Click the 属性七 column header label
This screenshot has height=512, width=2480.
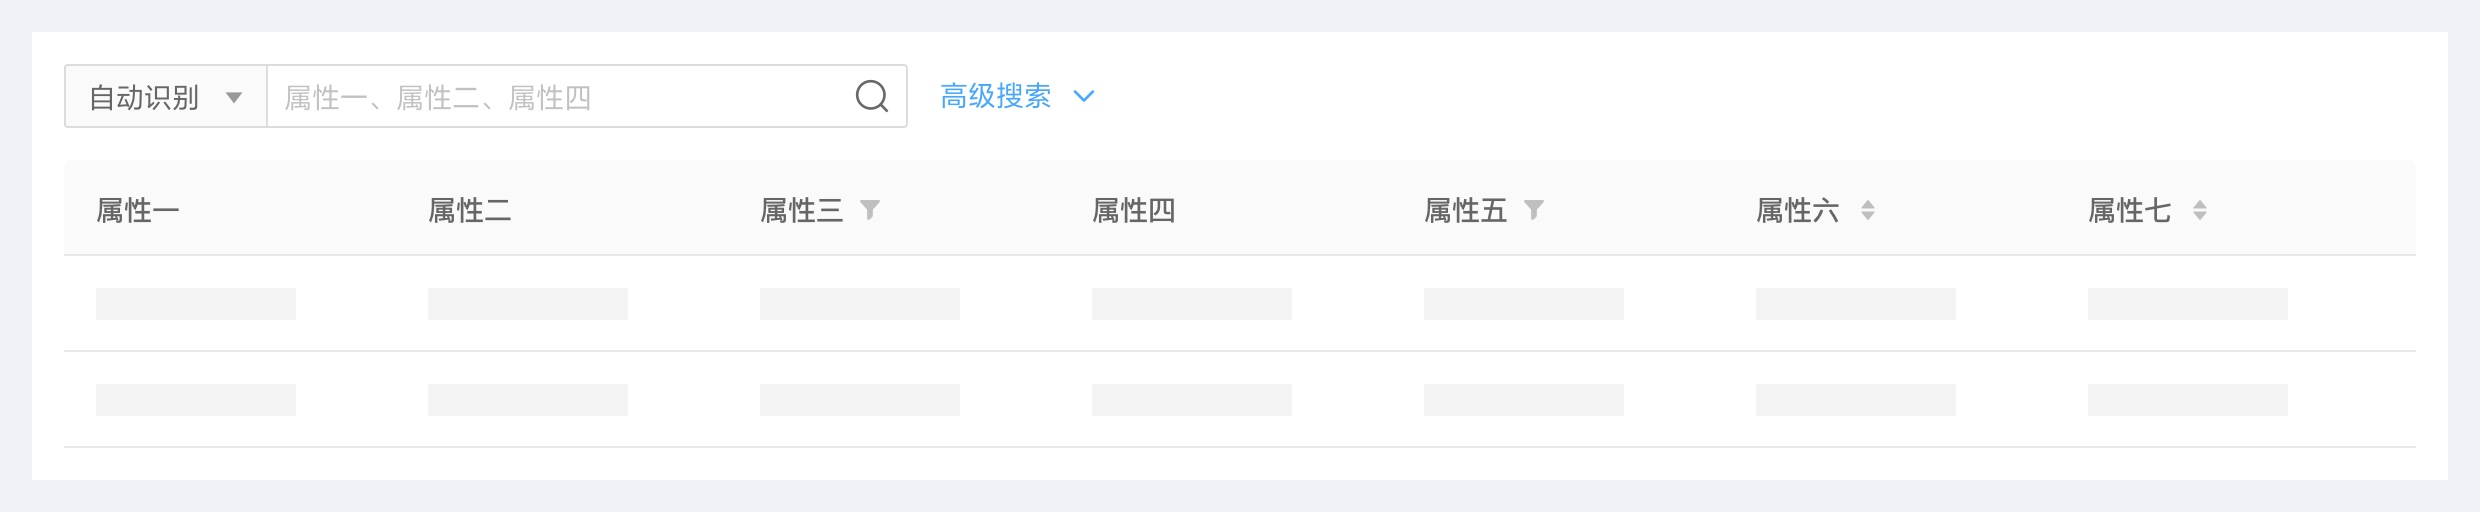click(2129, 210)
